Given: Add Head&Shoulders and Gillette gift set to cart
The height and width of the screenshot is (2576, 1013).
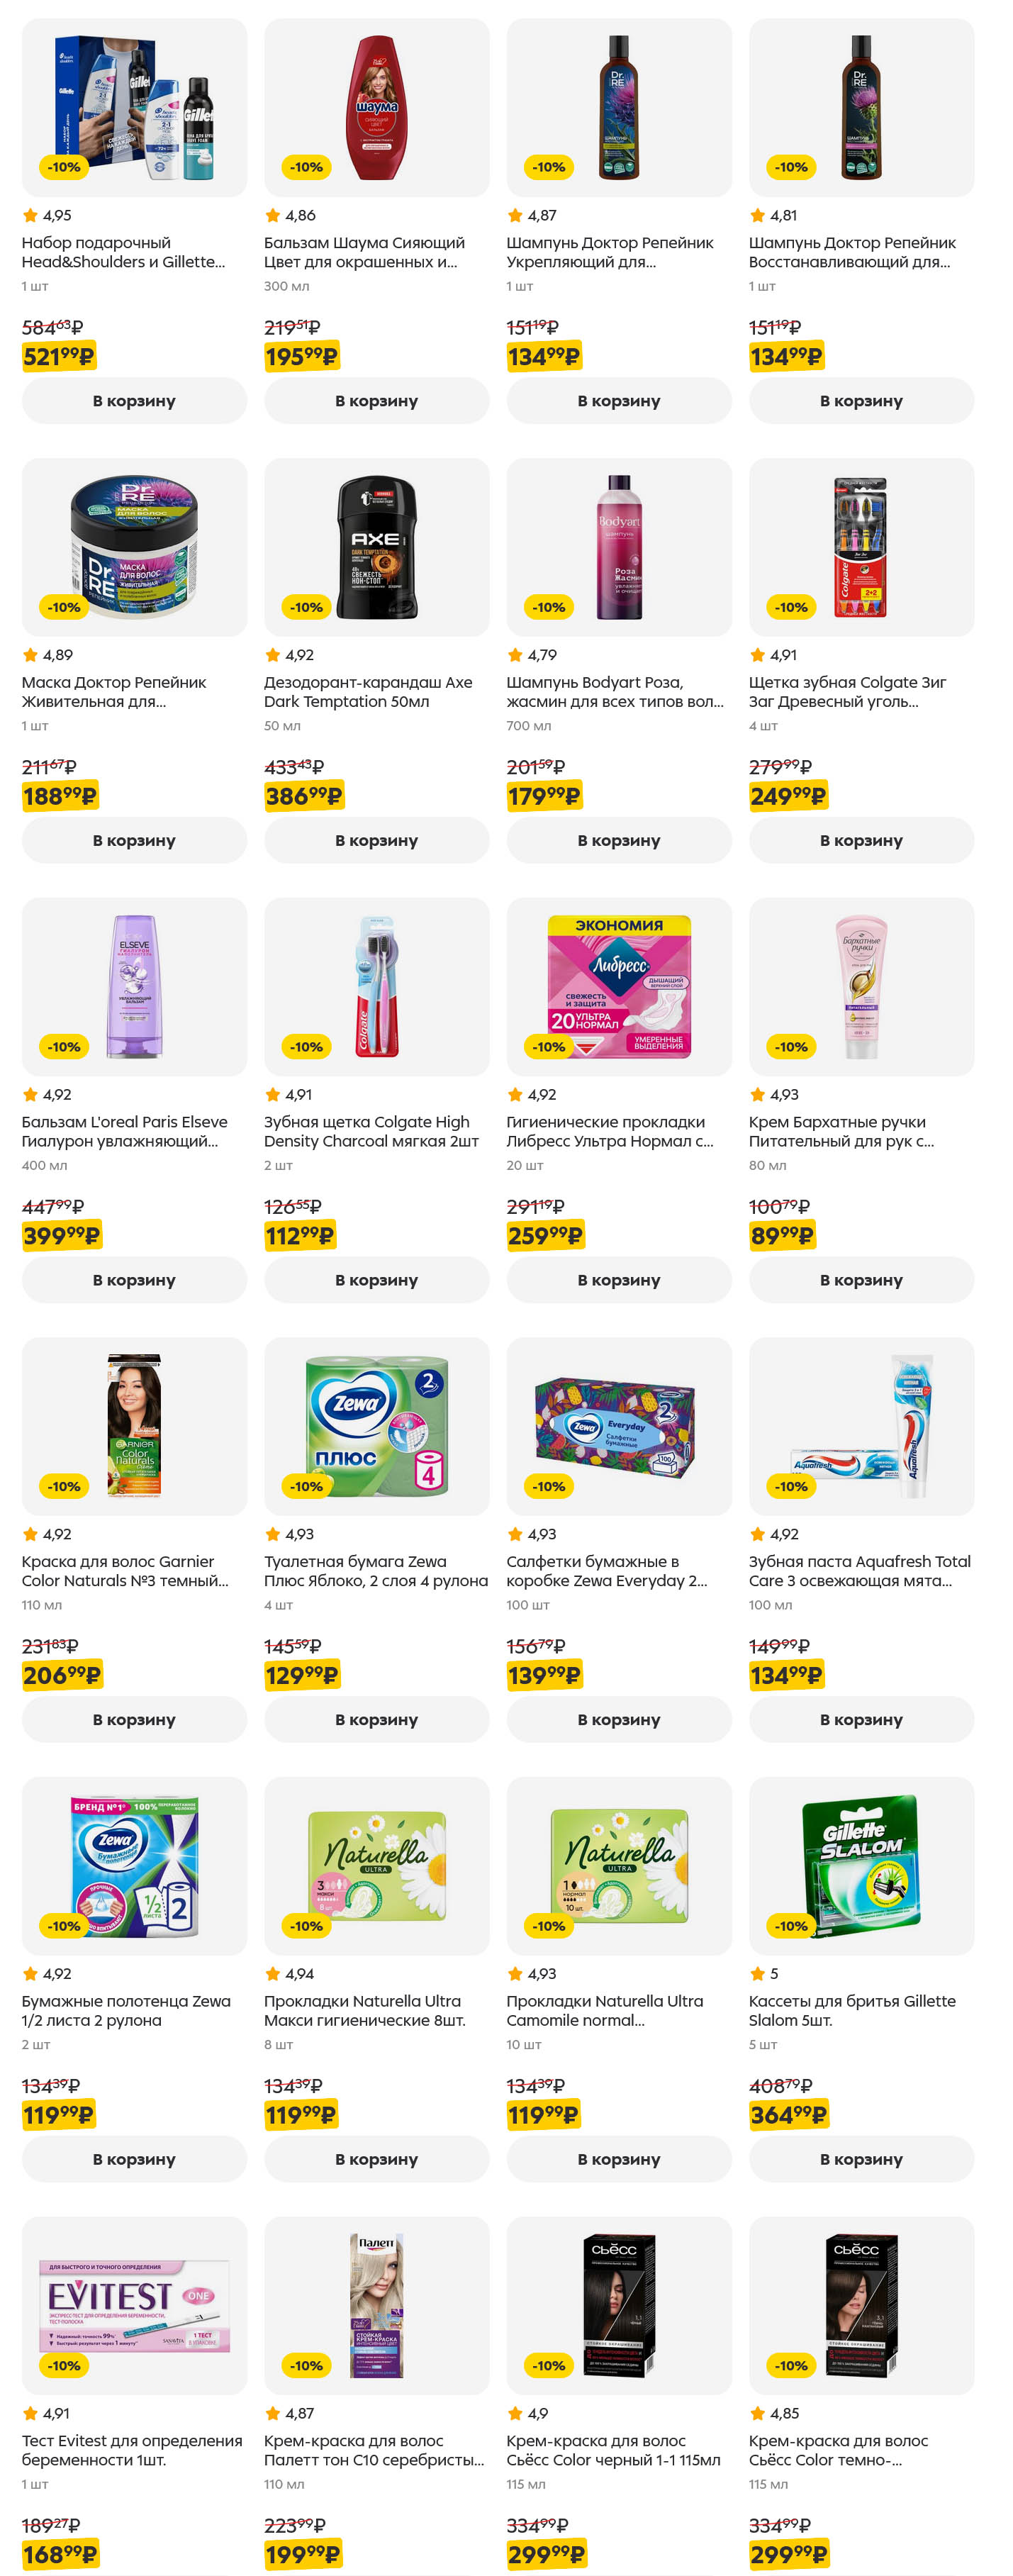Looking at the screenshot, I should tap(134, 401).
